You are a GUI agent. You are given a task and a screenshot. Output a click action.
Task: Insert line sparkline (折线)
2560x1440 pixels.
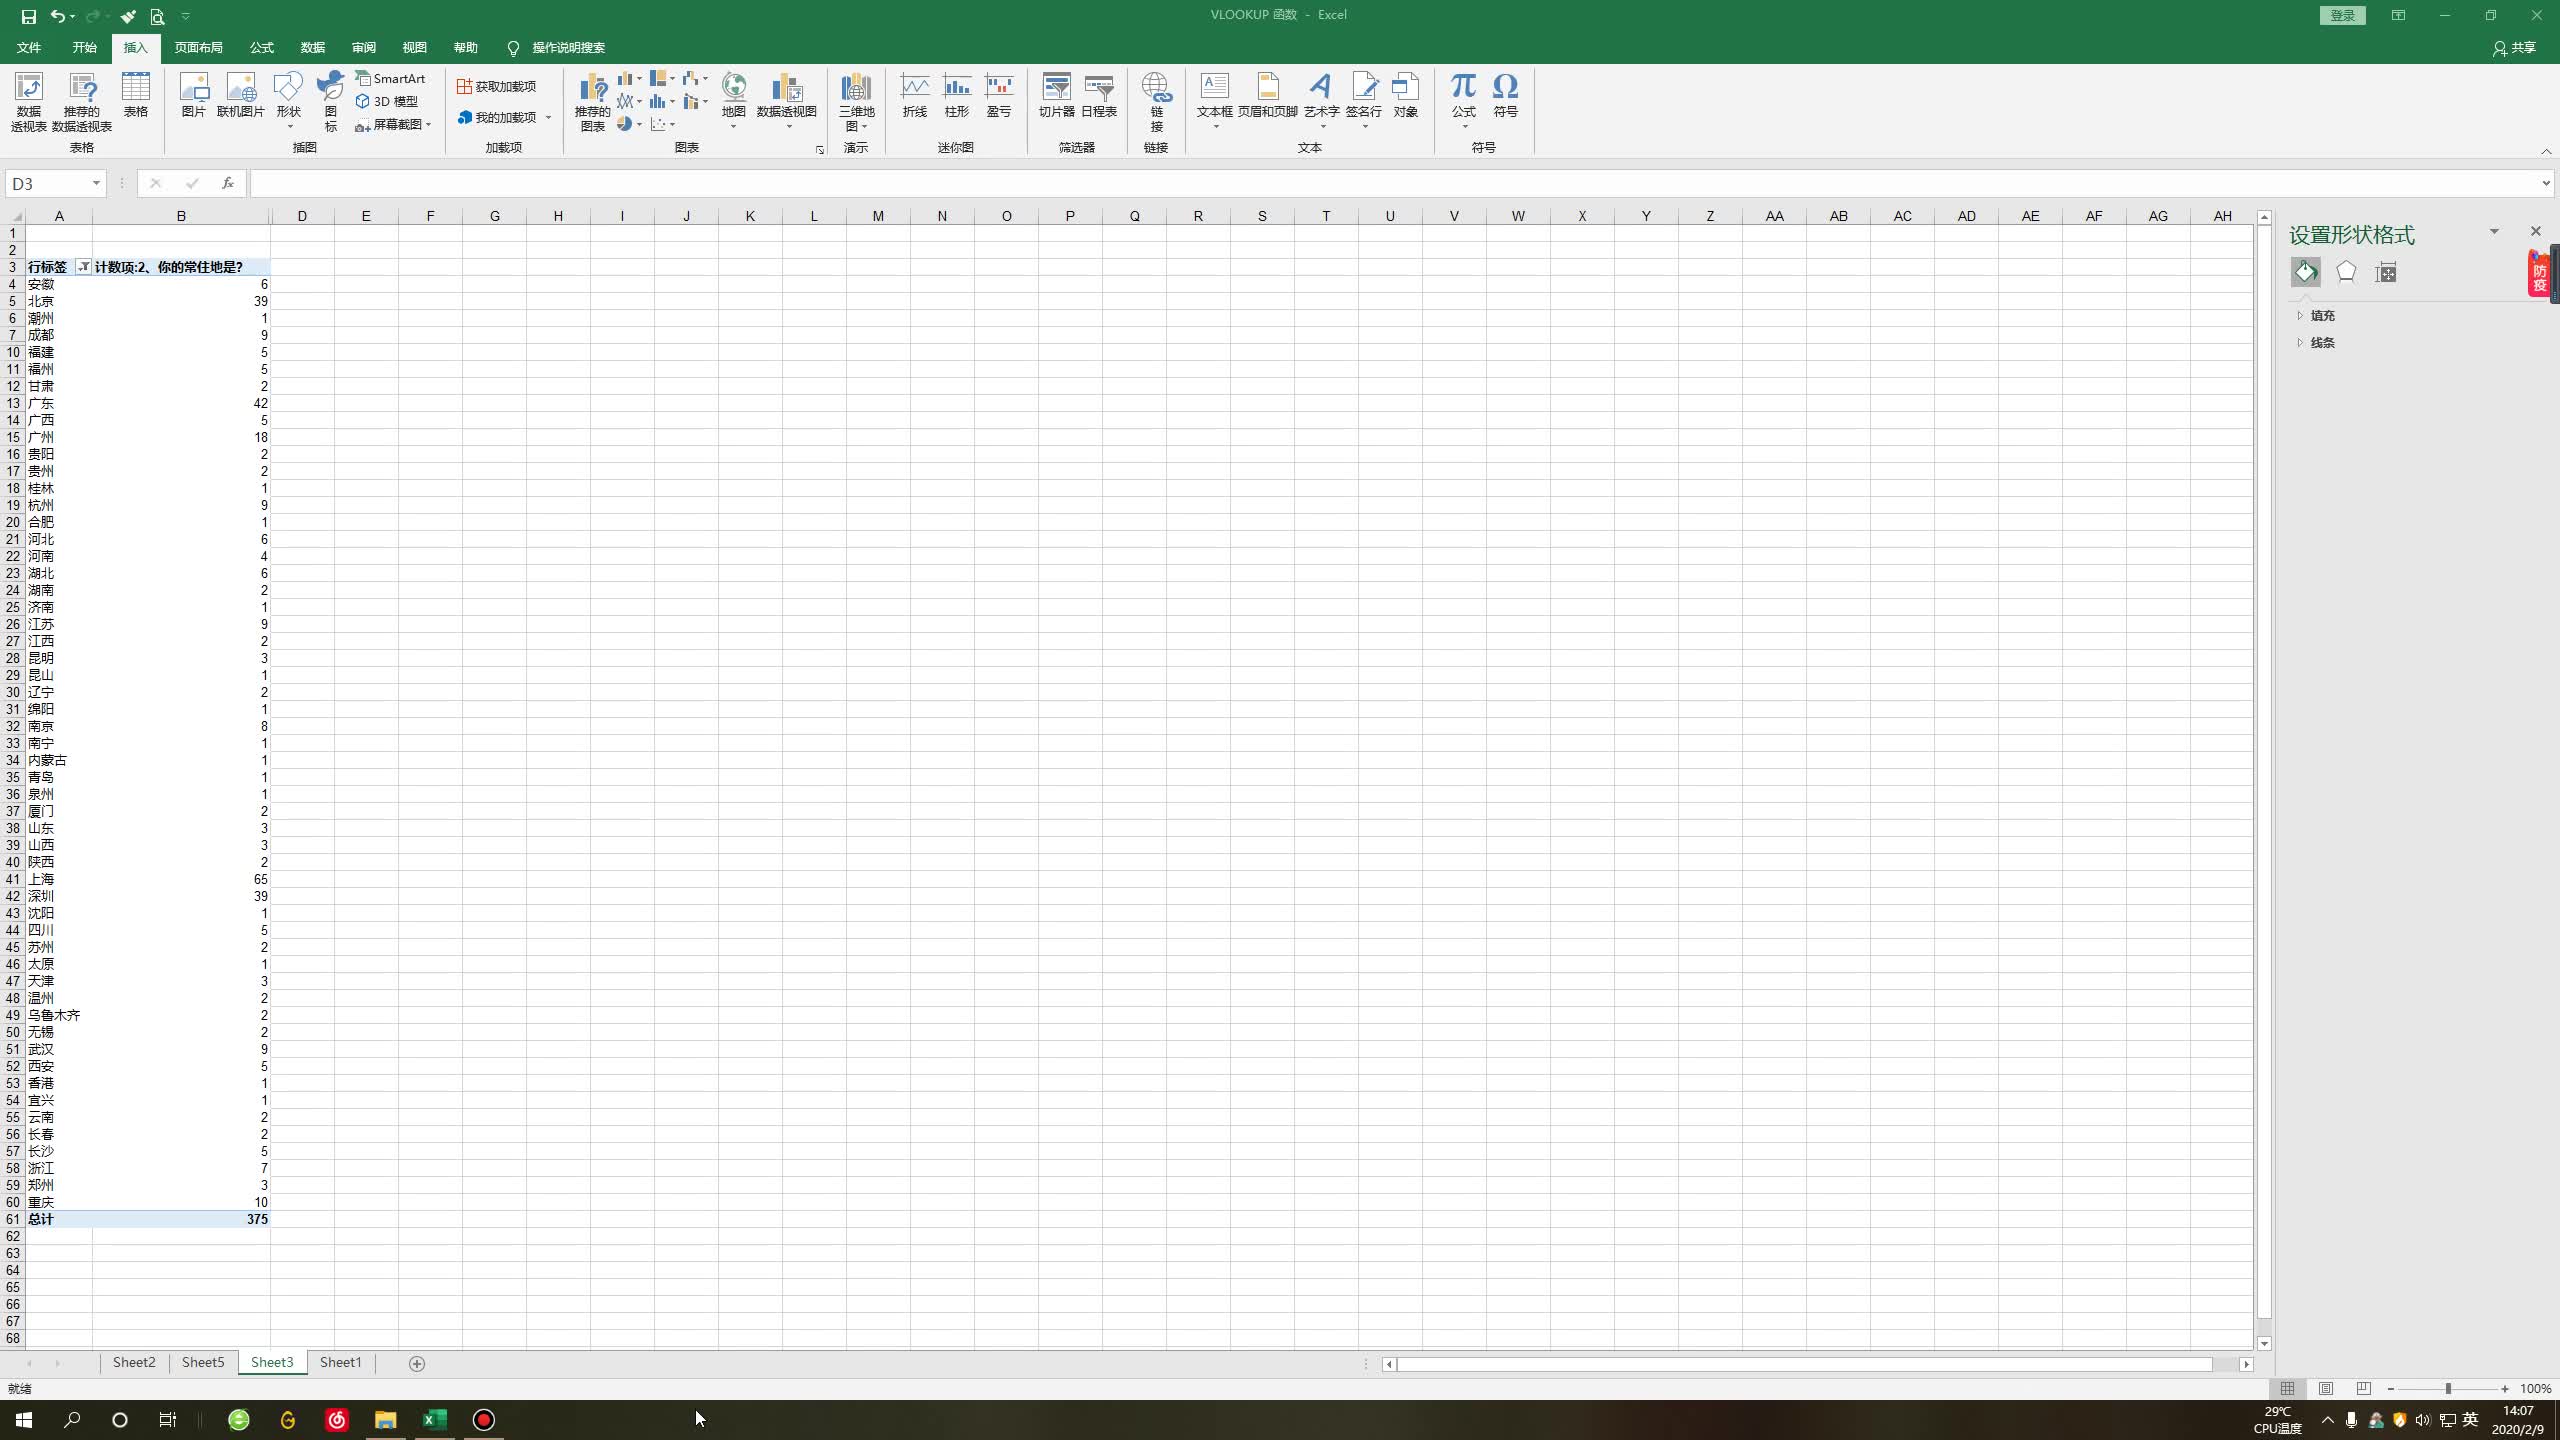point(915,95)
